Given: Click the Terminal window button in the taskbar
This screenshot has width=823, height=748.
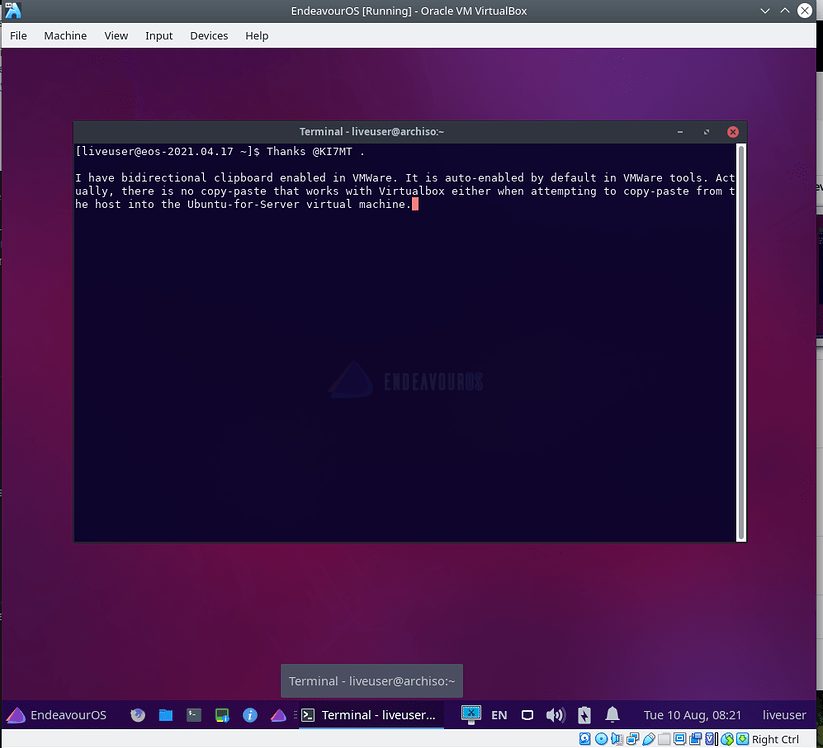Looking at the screenshot, I should [372, 715].
